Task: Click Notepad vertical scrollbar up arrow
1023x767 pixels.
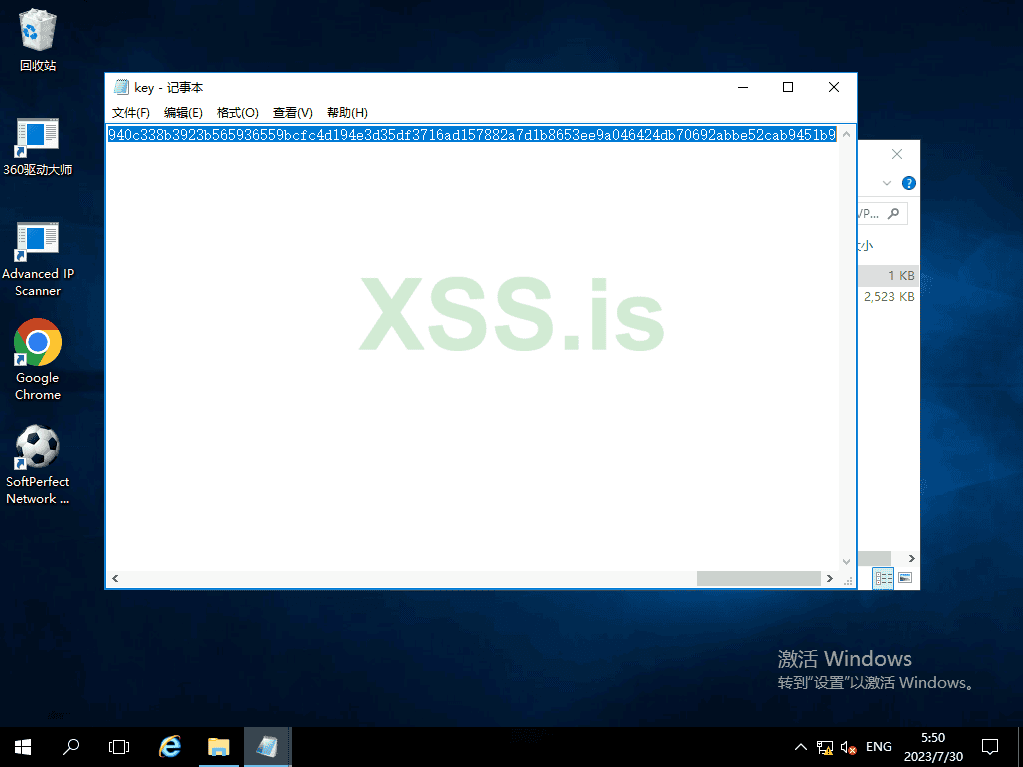Action: coord(846,134)
